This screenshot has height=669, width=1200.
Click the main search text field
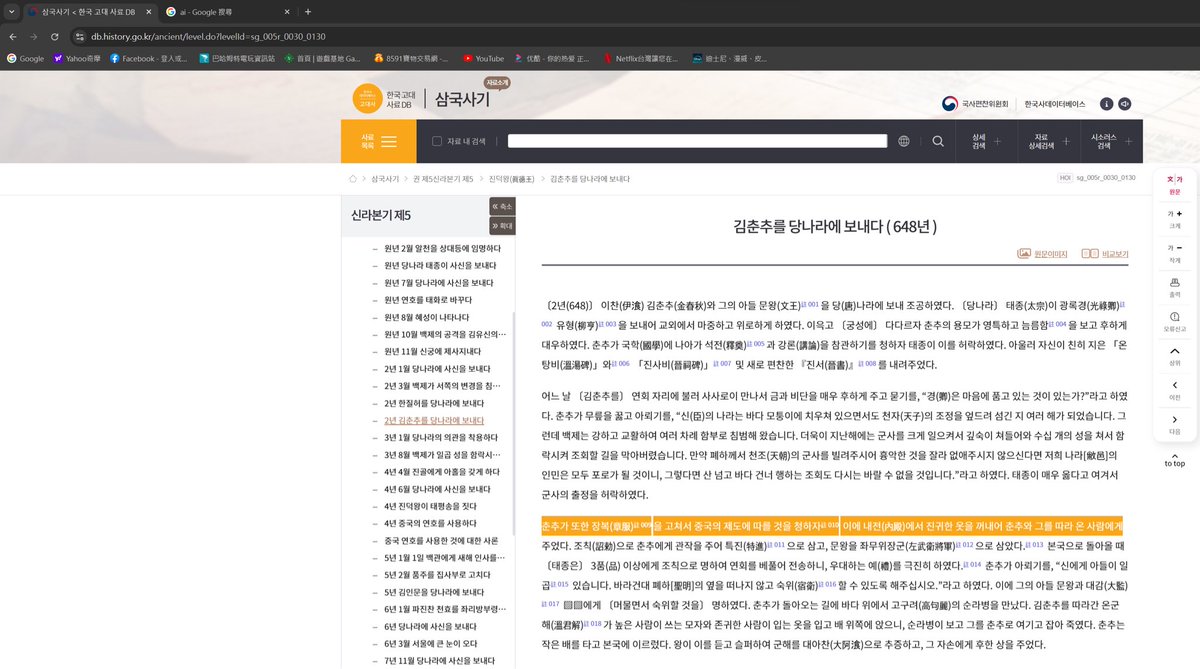coord(698,141)
